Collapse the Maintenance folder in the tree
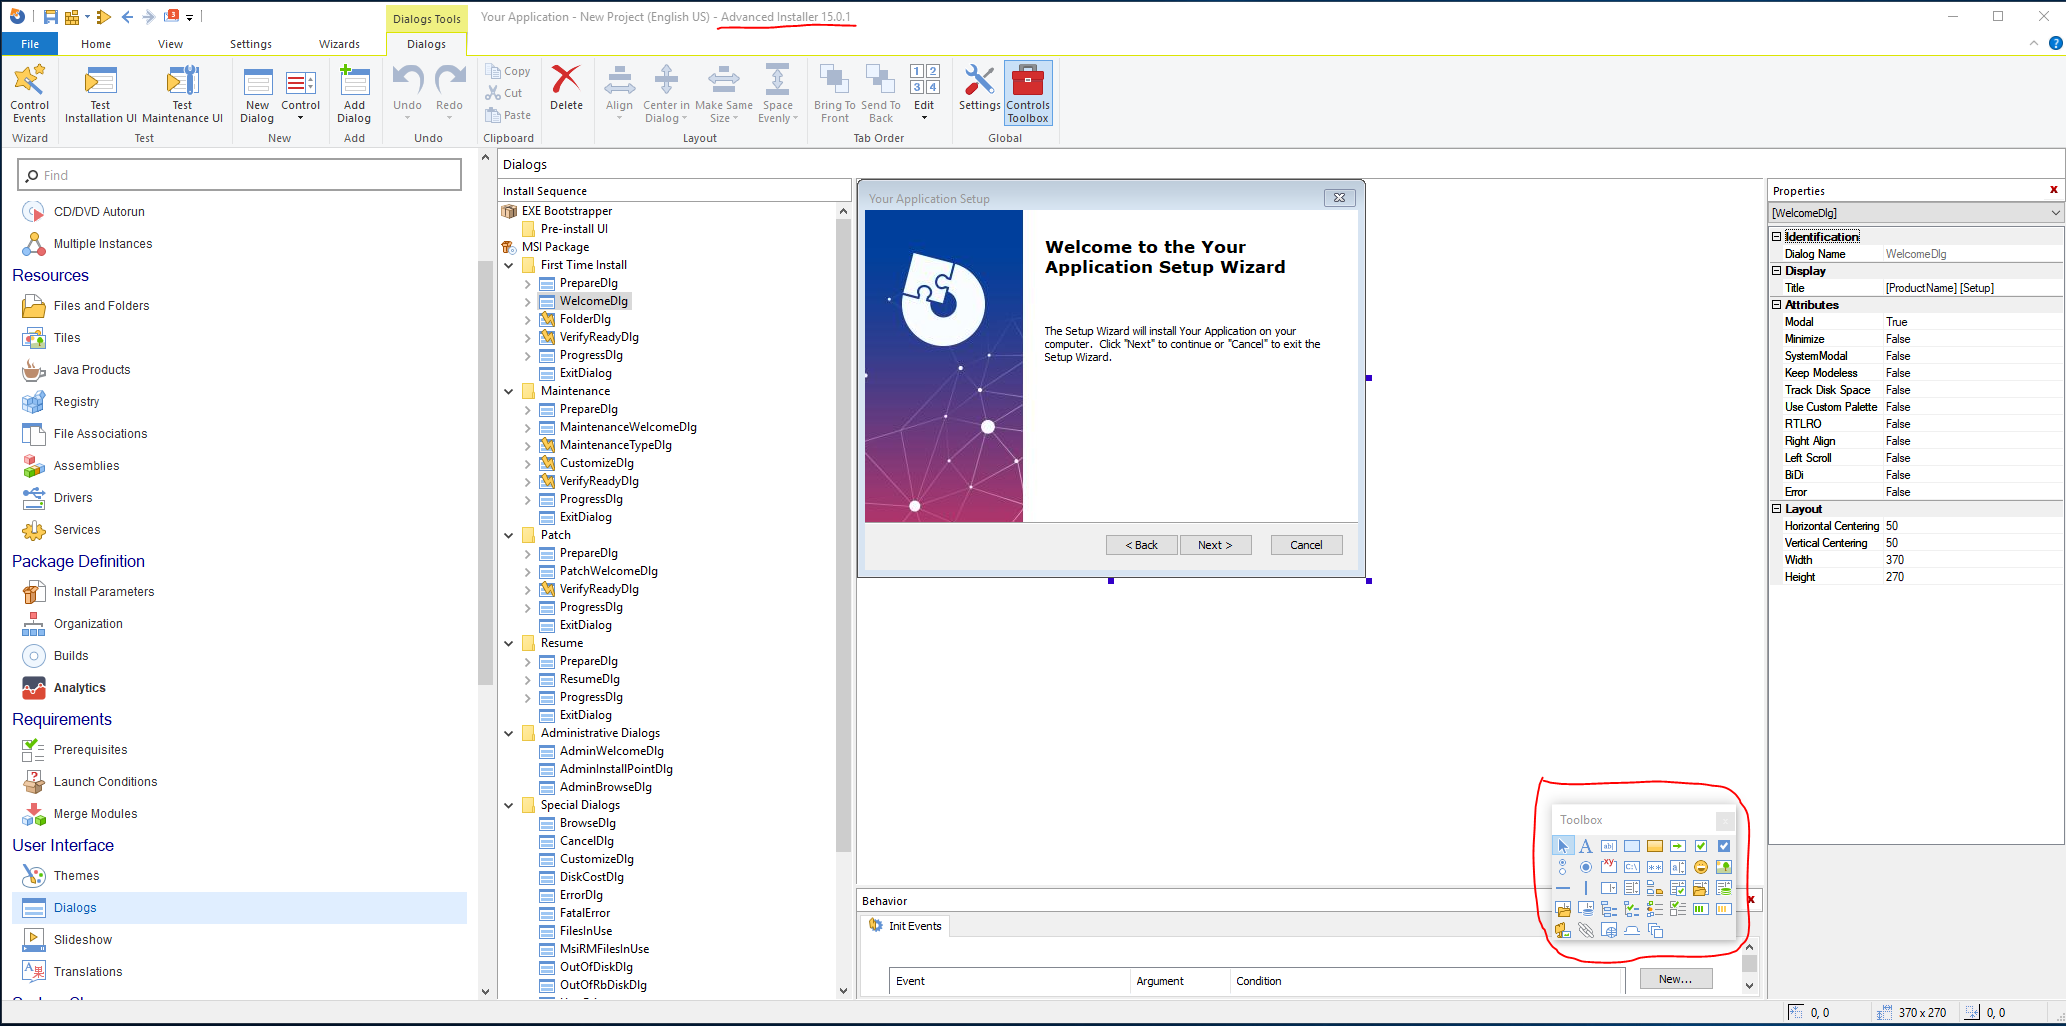Image resolution: width=2066 pixels, height=1026 pixels. pyautogui.click(x=509, y=391)
